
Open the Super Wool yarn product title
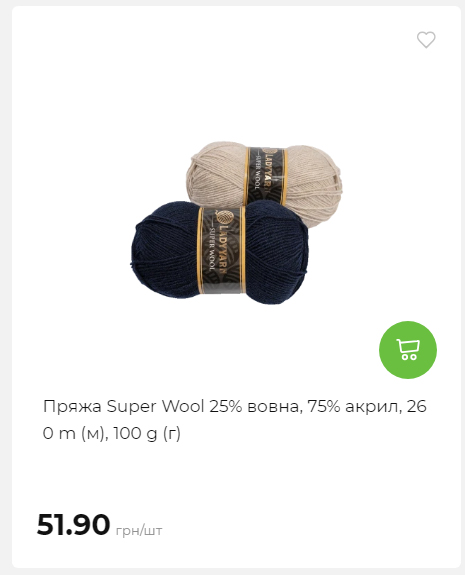point(235,420)
